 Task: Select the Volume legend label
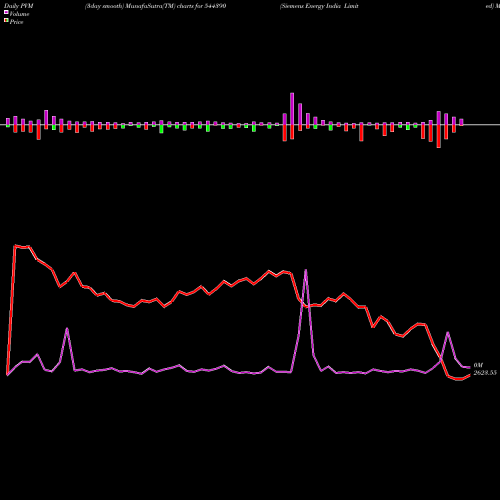point(19,14)
